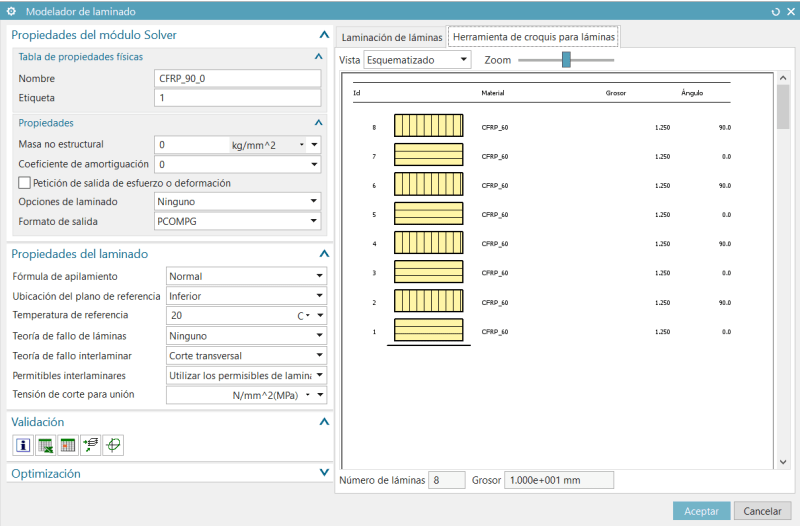Viewport: 800px width, 526px height.
Task: Open laminate information report icon
Action: (x=23, y=445)
